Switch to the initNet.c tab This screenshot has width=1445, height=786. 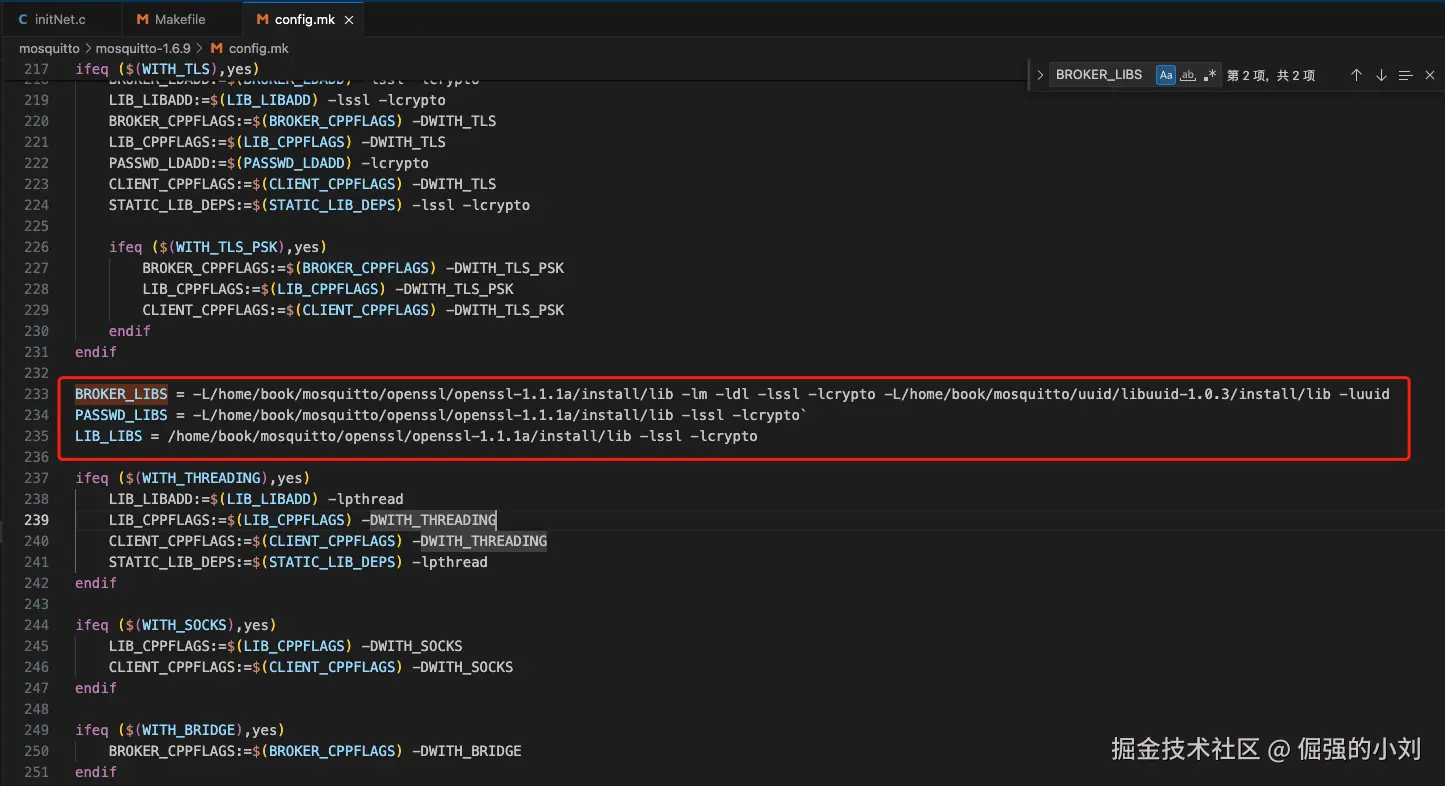(x=58, y=19)
